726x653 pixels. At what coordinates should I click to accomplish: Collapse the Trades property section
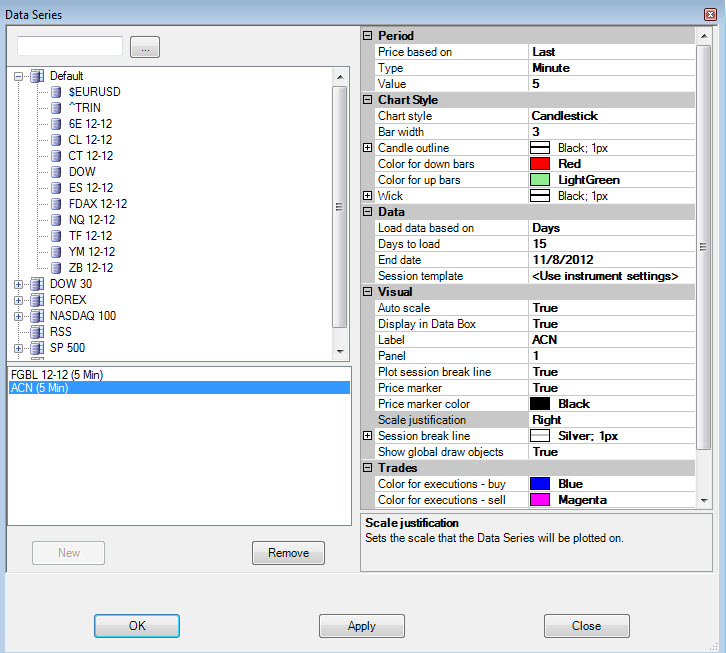click(x=368, y=468)
